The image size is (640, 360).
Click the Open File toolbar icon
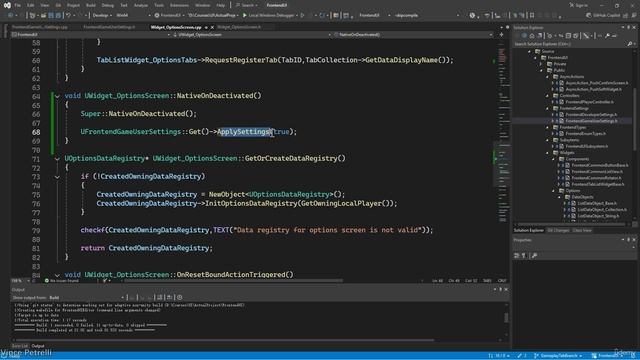[x=43, y=15]
